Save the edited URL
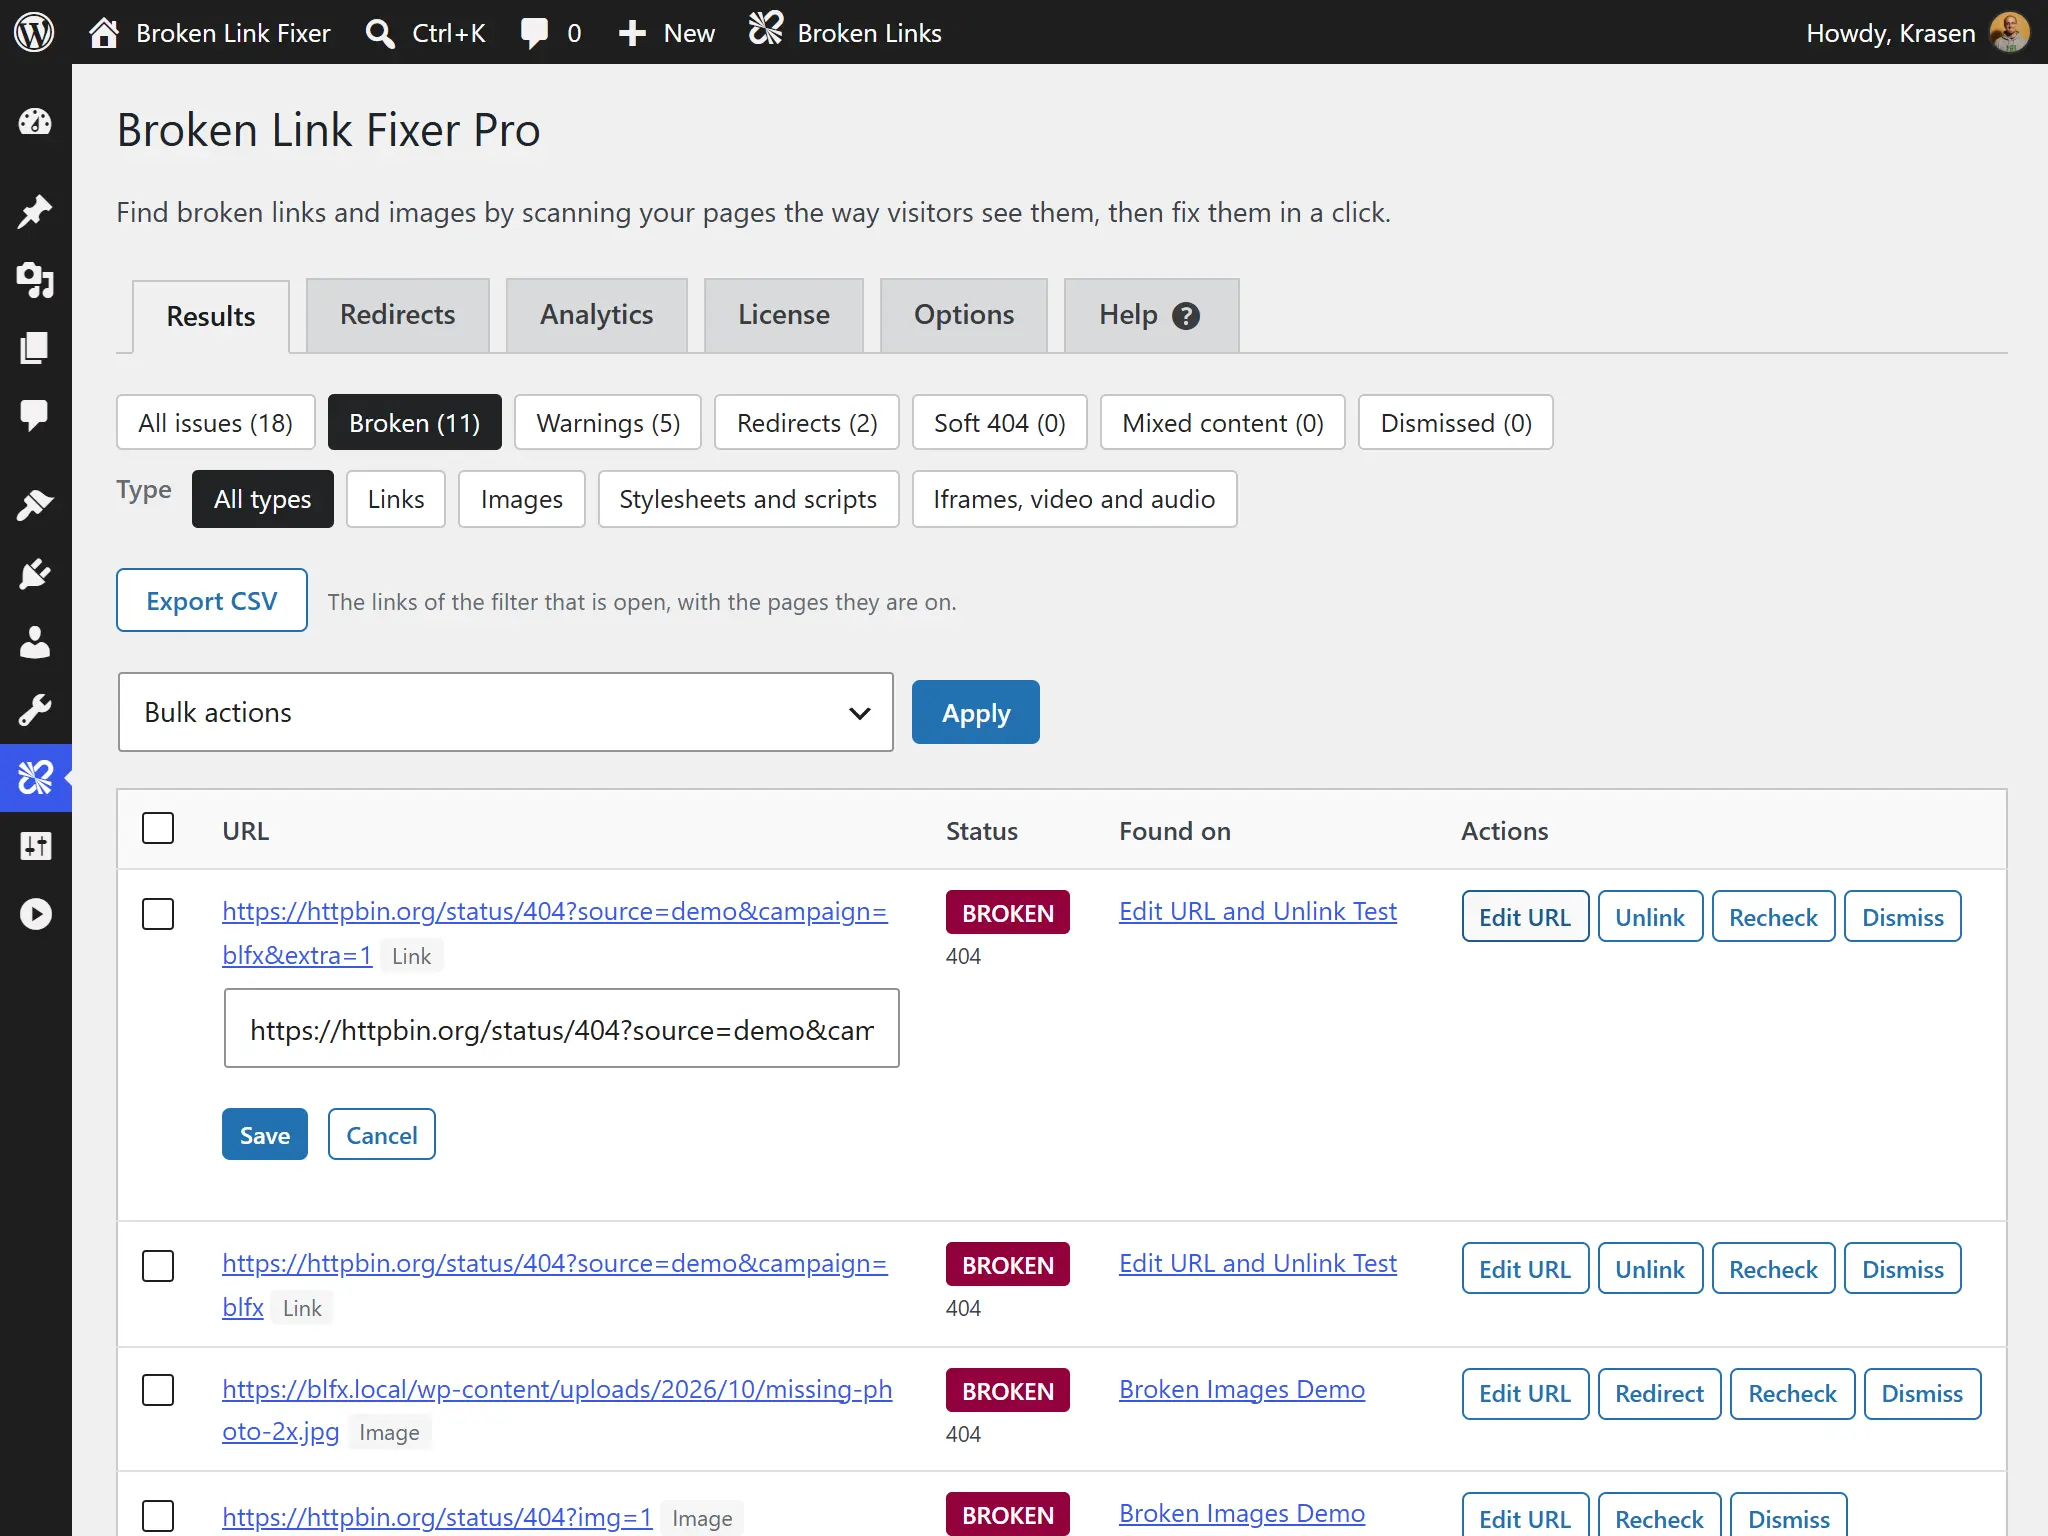The width and height of the screenshot is (2048, 1536). click(265, 1134)
